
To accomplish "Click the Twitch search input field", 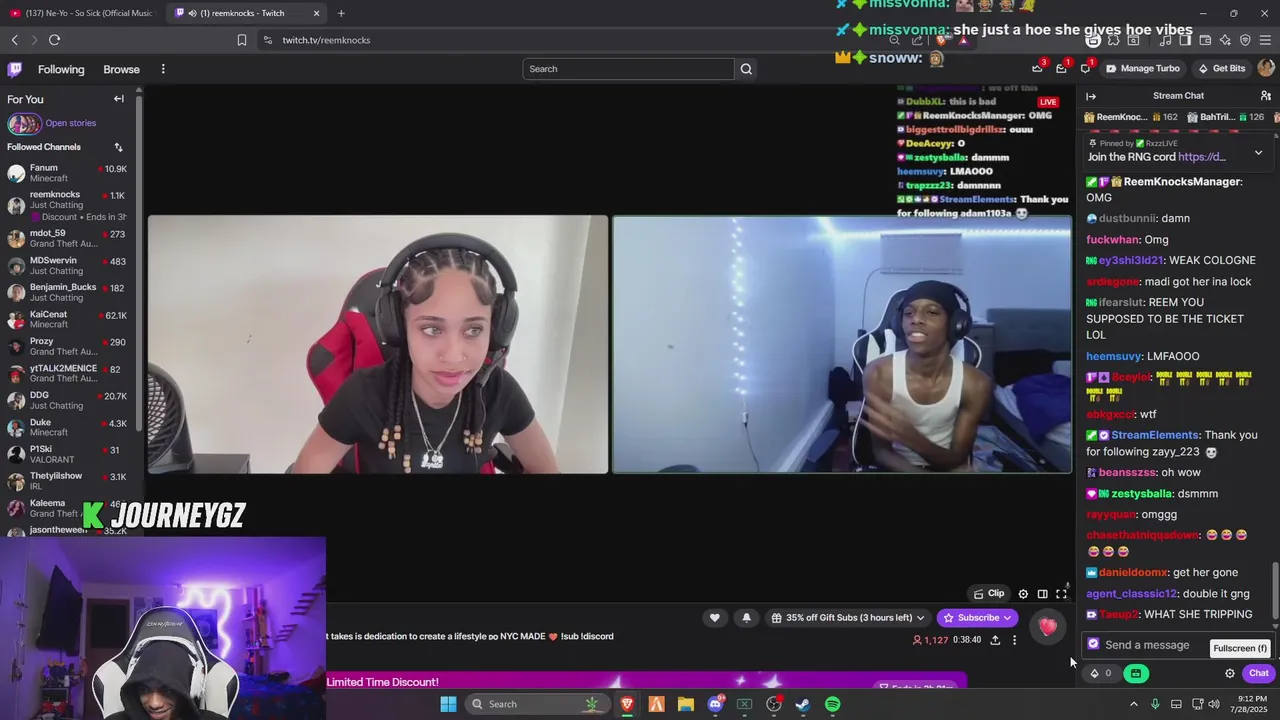I will tap(628, 69).
